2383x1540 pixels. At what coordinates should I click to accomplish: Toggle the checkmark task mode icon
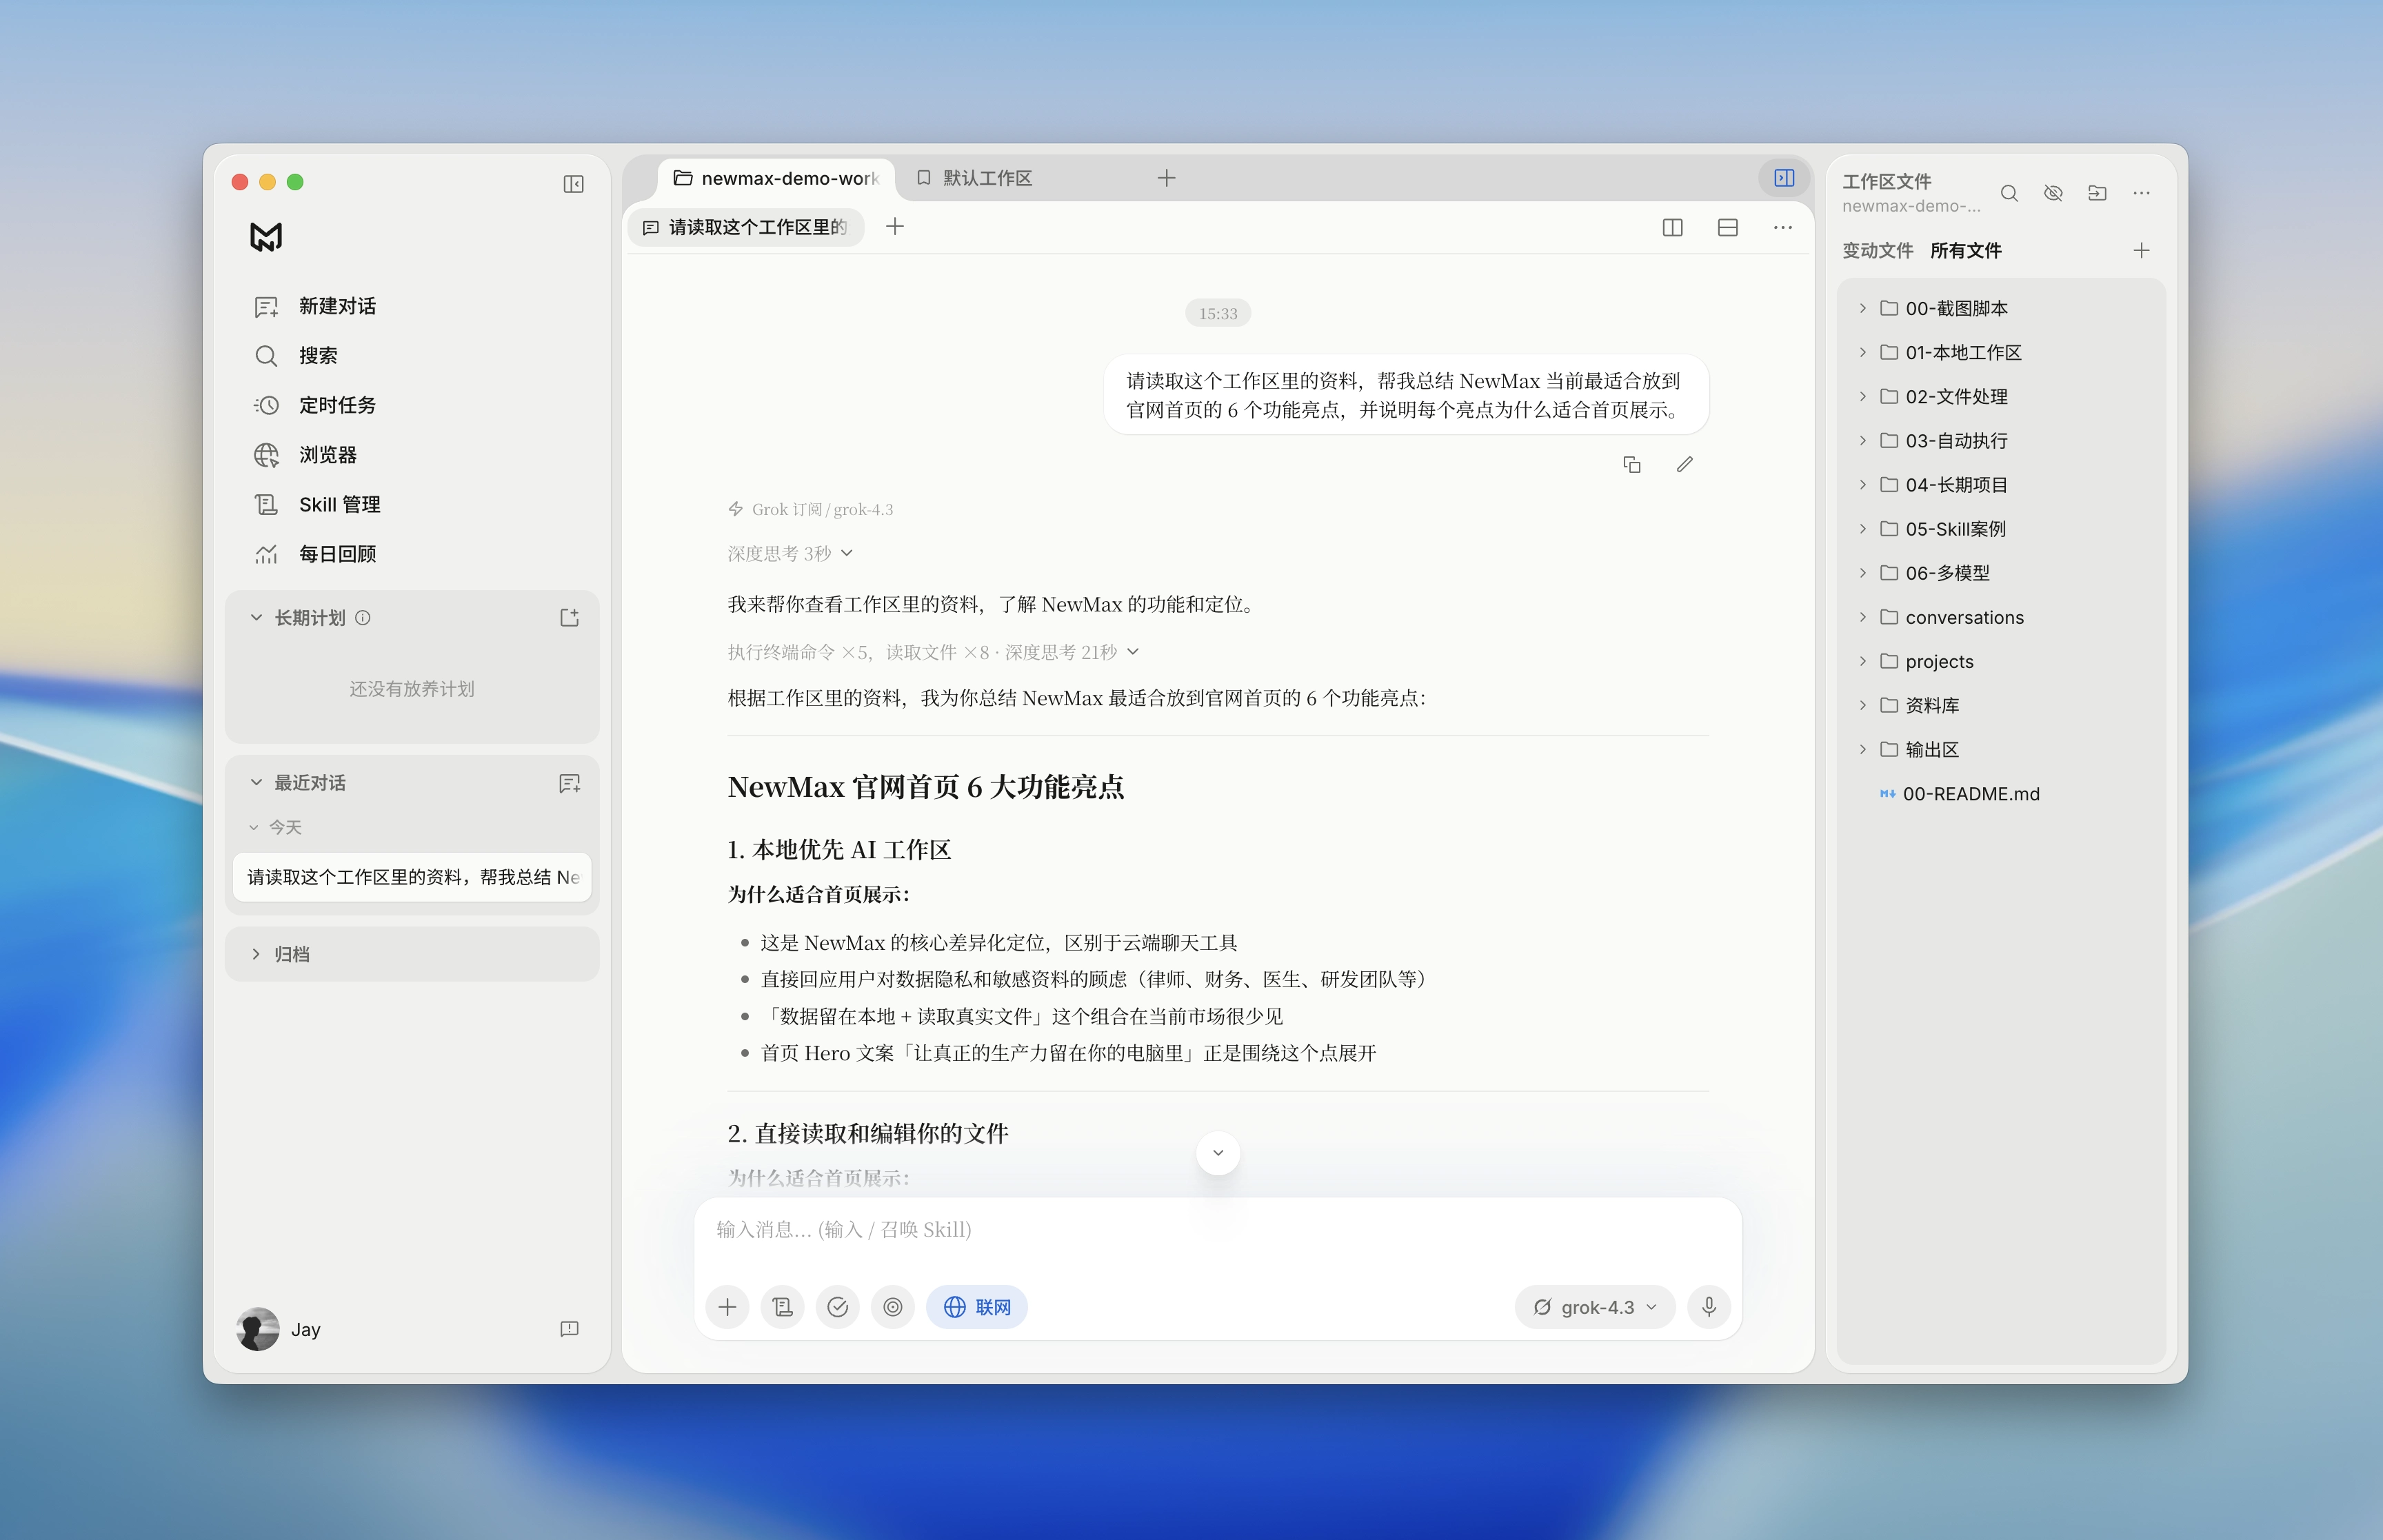click(837, 1307)
